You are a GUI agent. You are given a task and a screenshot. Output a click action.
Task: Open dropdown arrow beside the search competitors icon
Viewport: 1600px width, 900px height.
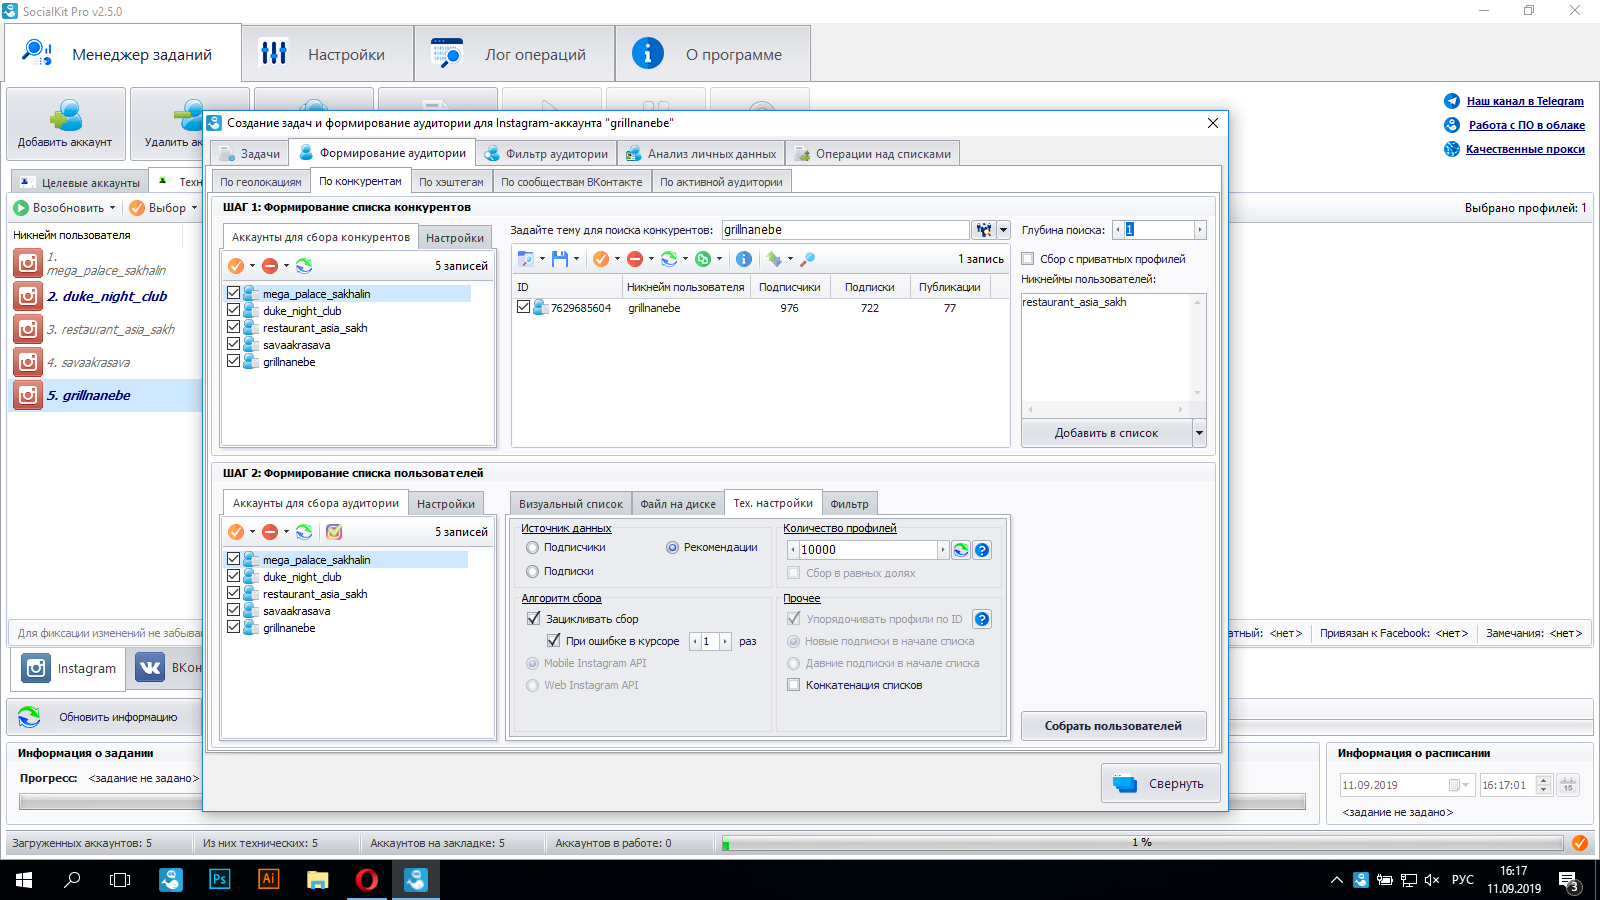pyautogui.click(x=1003, y=230)
